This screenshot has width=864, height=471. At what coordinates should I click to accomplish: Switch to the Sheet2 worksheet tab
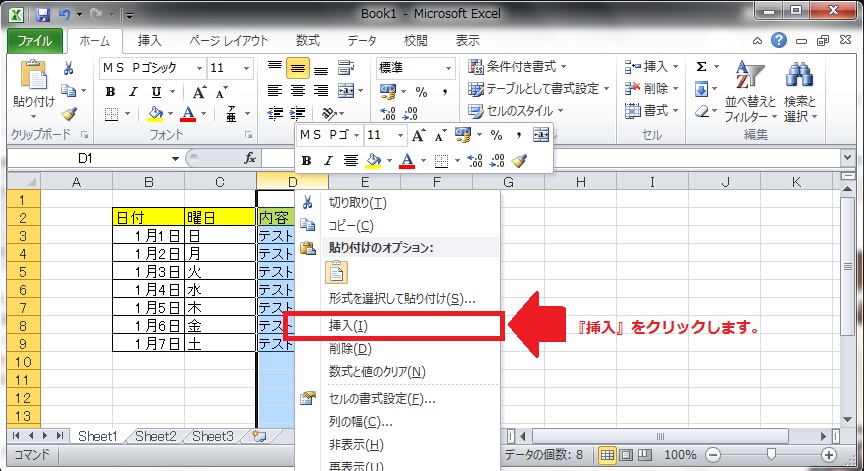pos(156,436)
